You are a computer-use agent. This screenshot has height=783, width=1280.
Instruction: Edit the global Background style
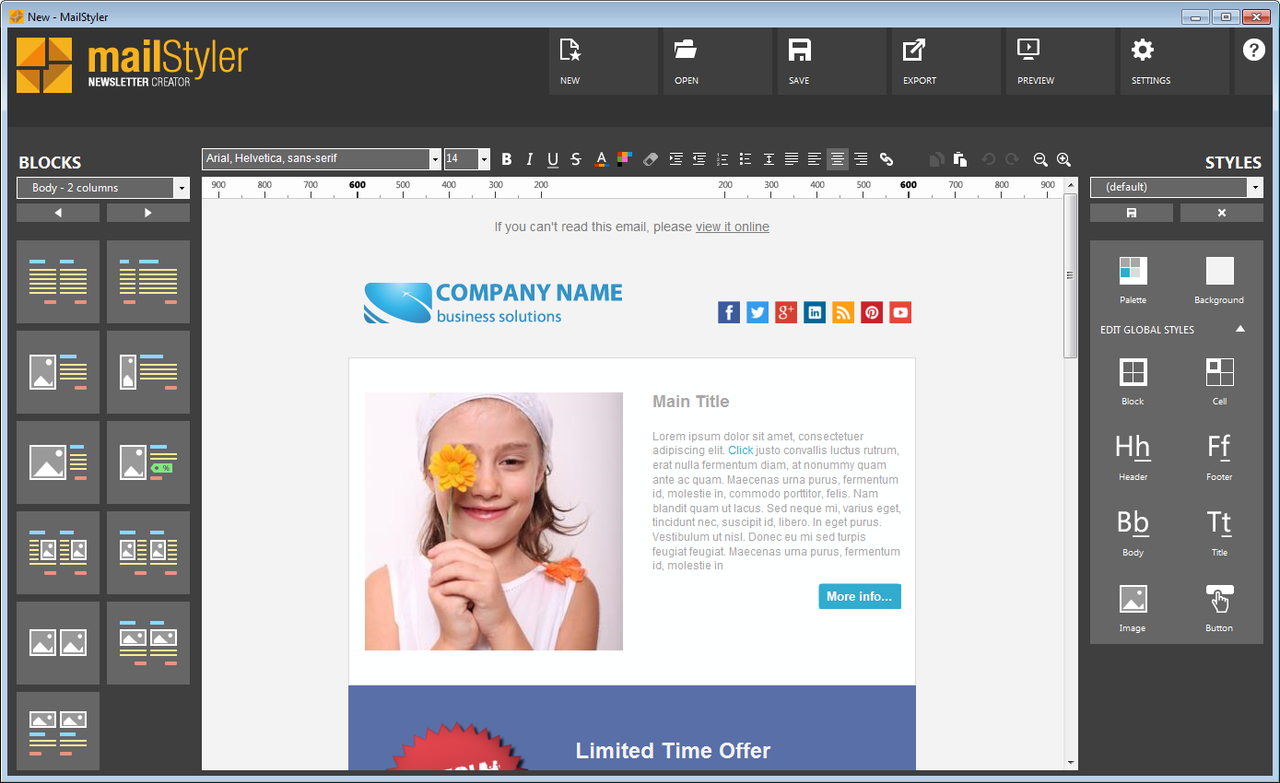(1219, 279)
